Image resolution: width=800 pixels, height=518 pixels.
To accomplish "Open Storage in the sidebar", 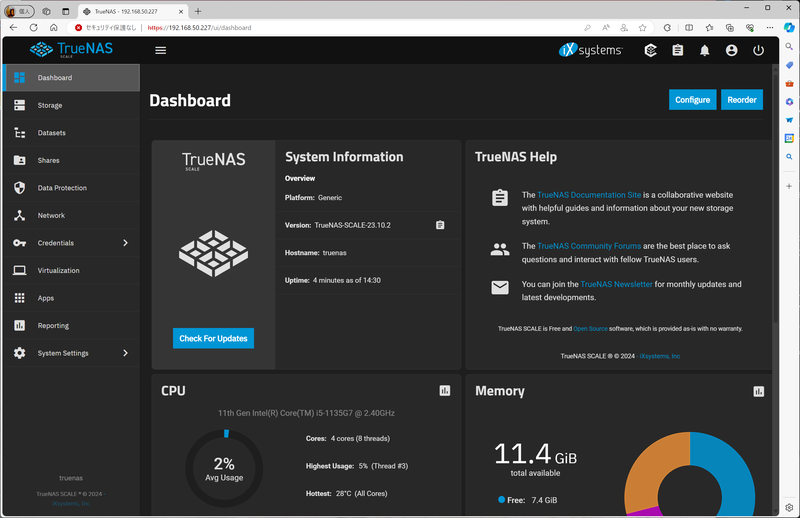I will point(71,105).
